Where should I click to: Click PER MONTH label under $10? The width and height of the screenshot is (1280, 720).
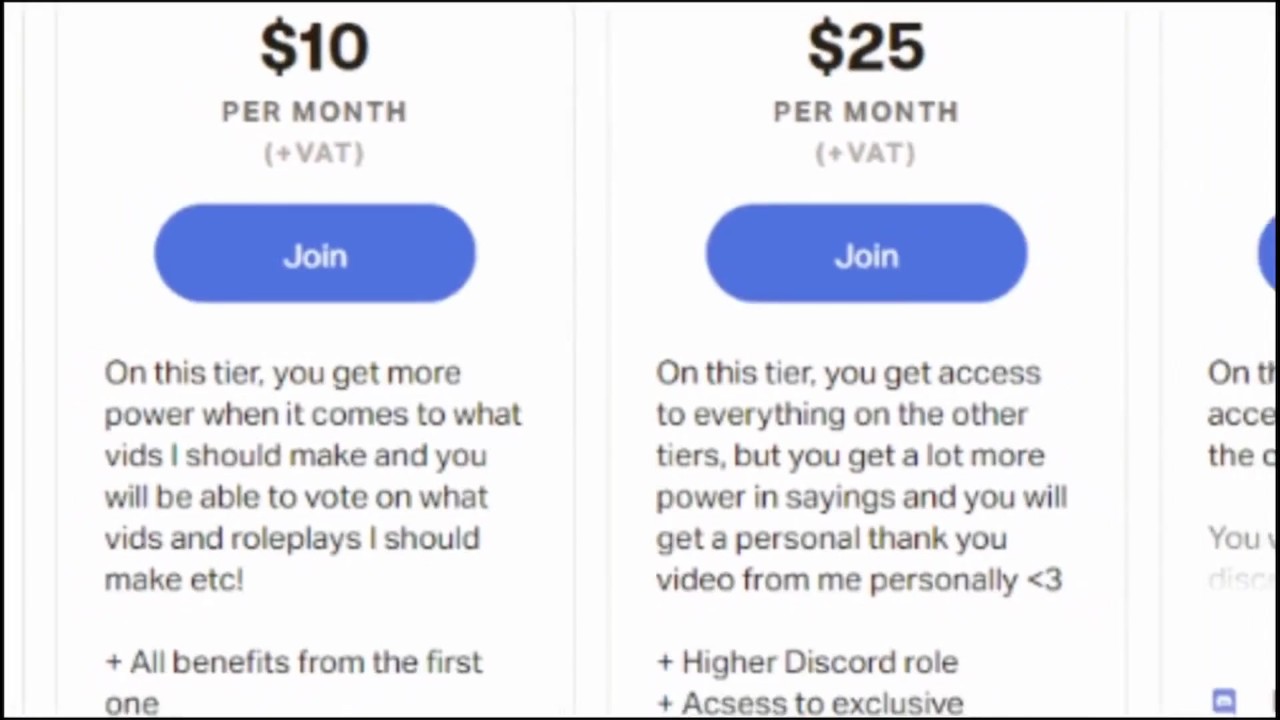[315, 111]
